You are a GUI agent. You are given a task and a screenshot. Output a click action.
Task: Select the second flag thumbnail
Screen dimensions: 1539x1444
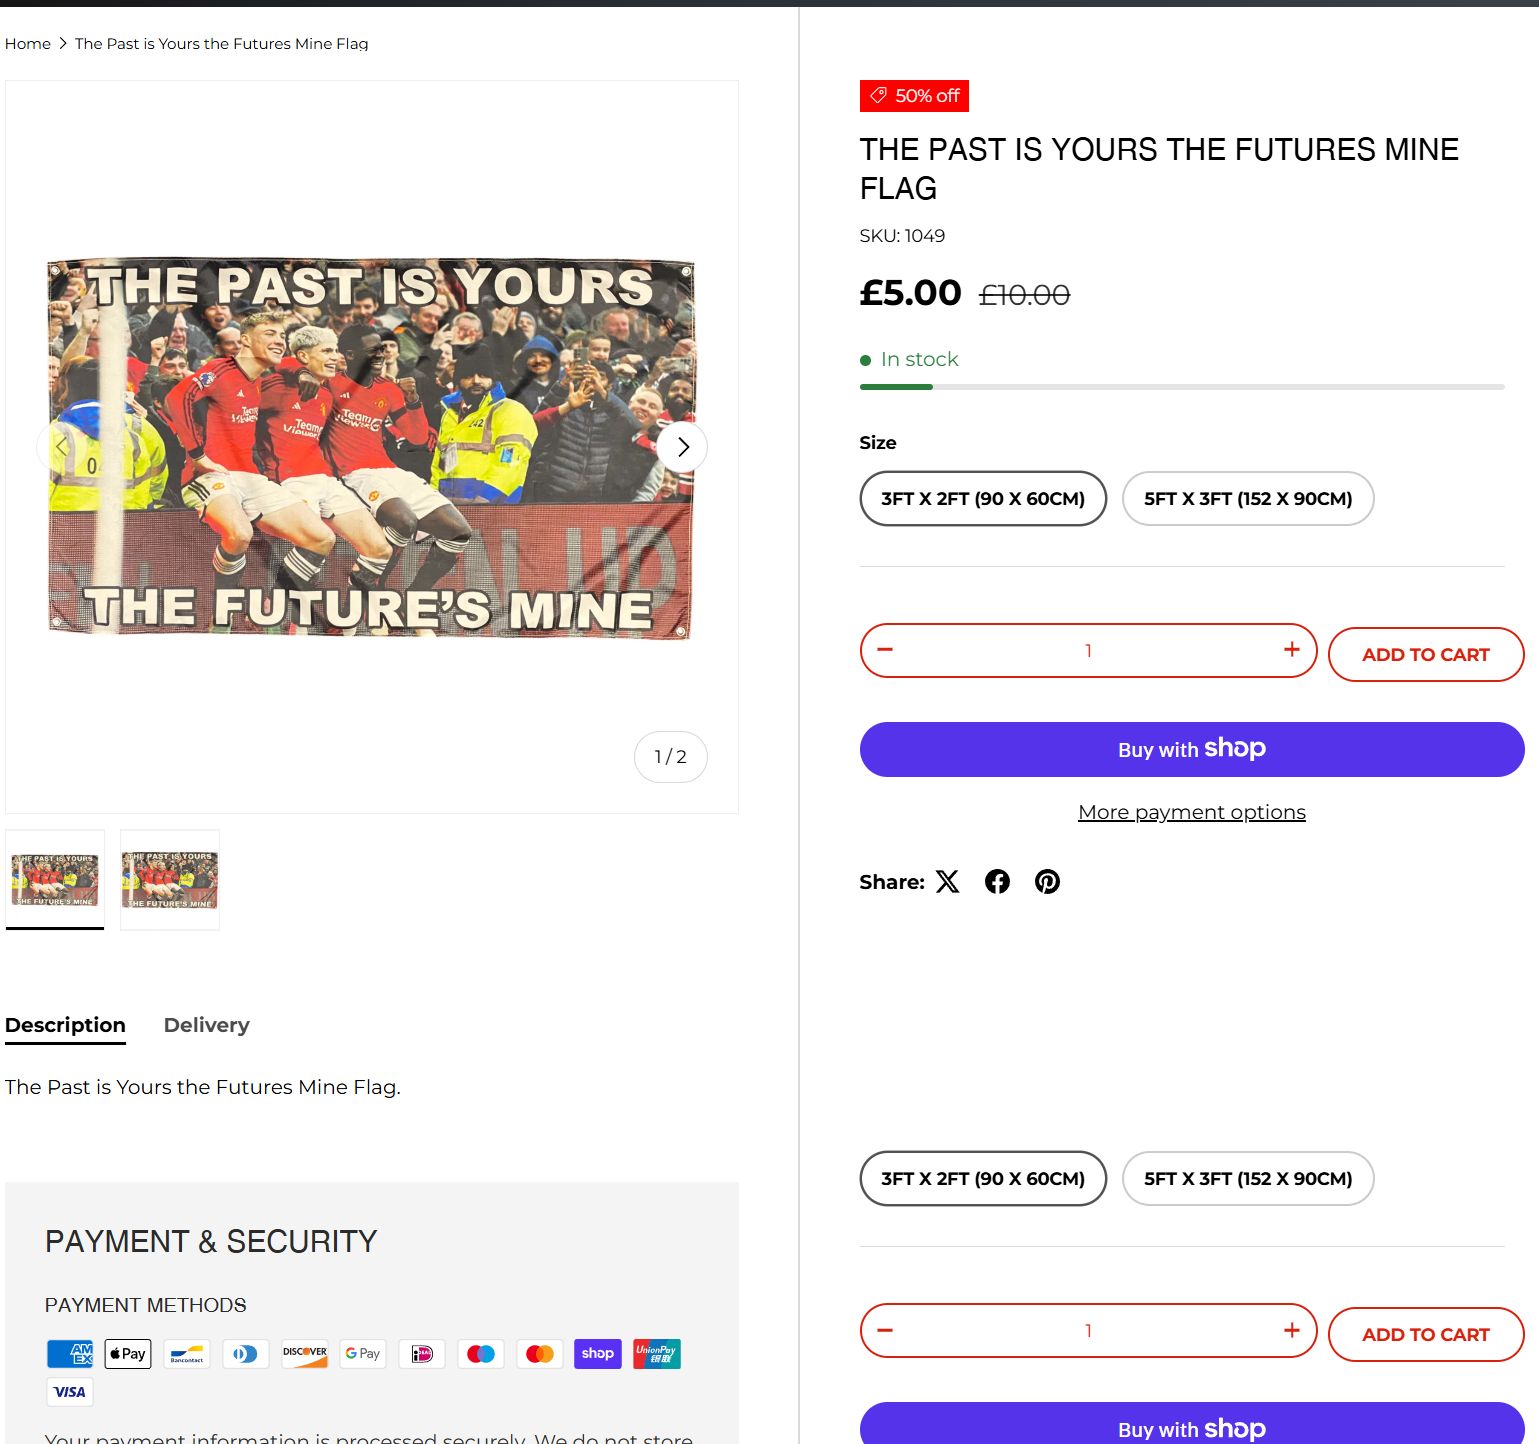coord(170,880)
